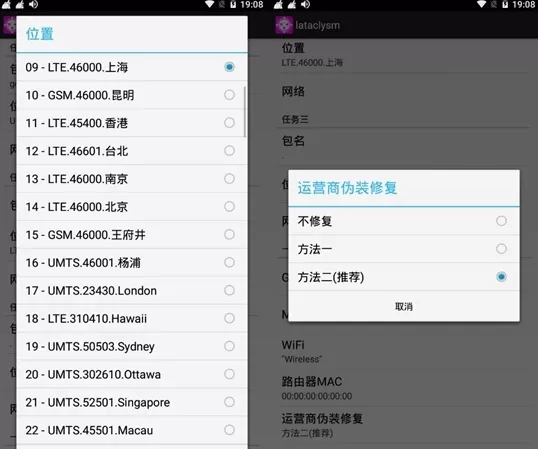Select 21 - UMTS.52501.Singapore location
This screenshot has height=449, width=538.
click(132, 402)
